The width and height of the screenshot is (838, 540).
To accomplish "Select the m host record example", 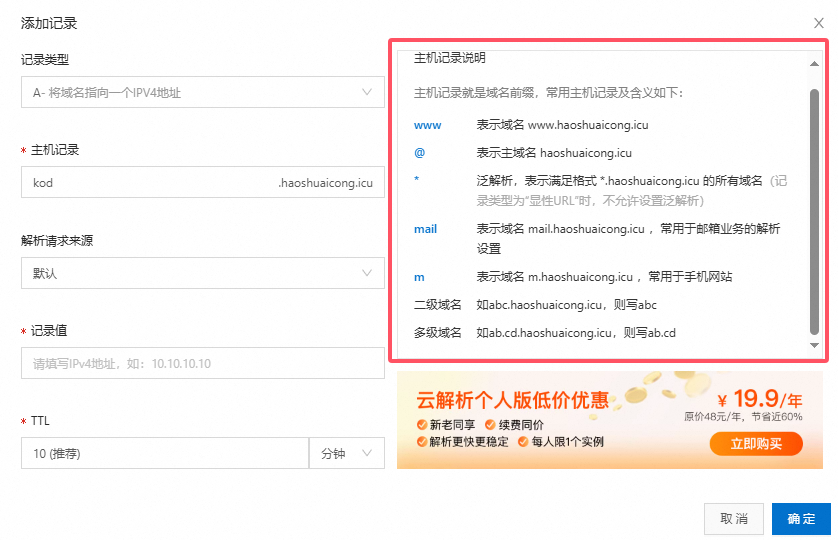I will coord(420,277).
